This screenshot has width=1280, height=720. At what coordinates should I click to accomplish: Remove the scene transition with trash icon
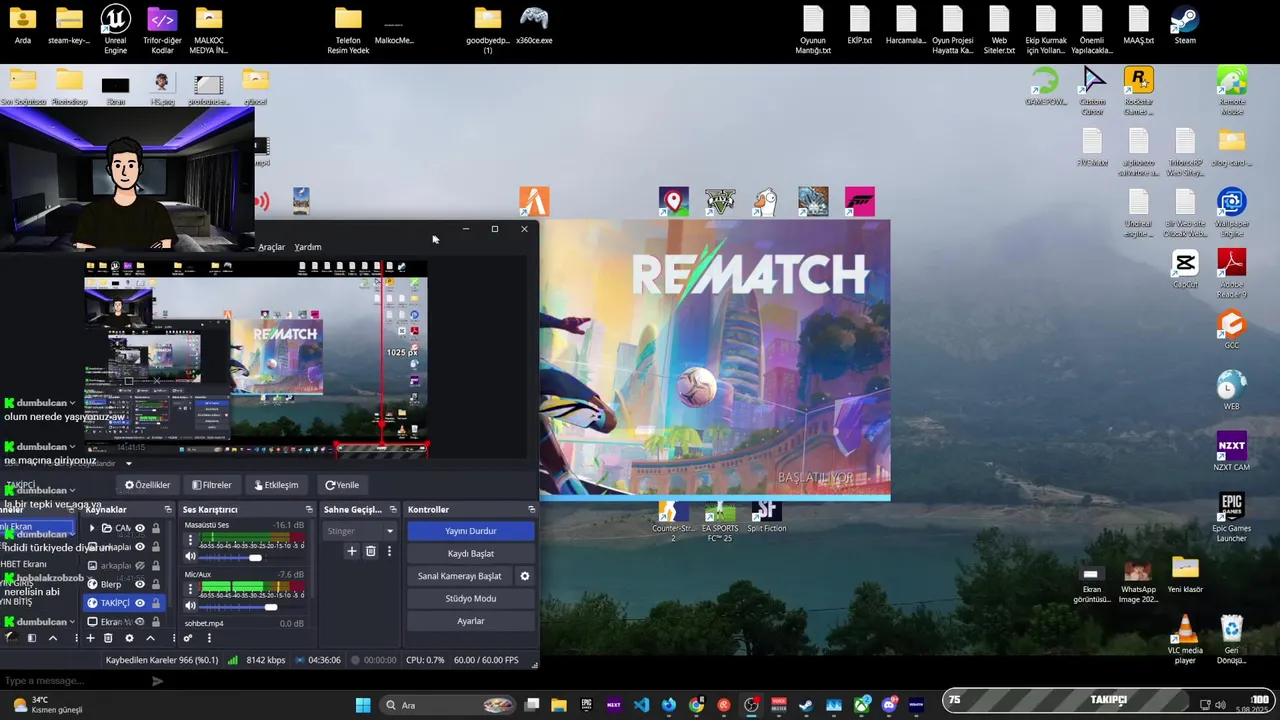coord(370,551)
